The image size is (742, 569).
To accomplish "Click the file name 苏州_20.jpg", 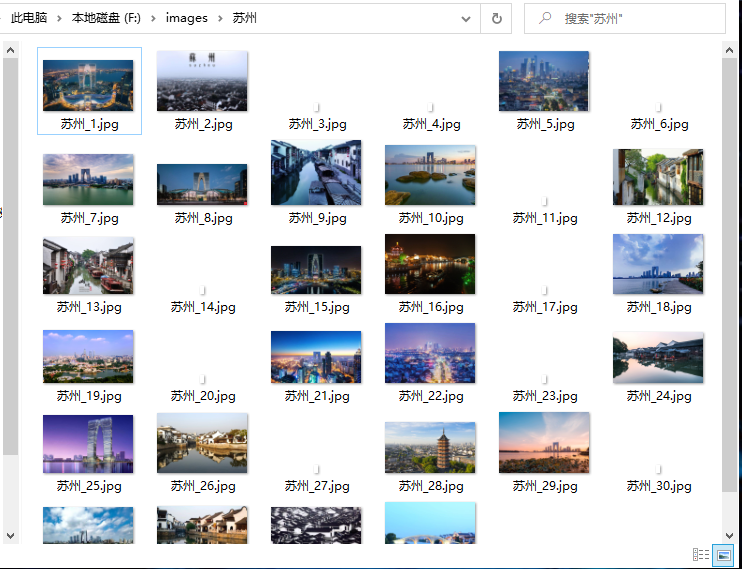I will pos(203,396).
